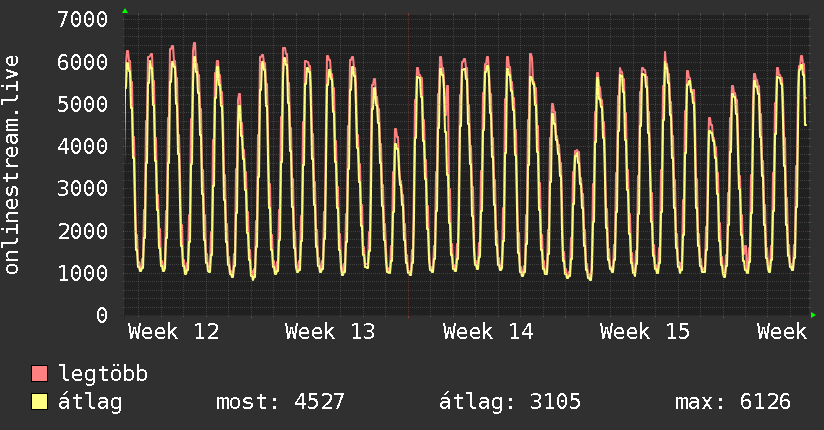This screenshot has width=824, height=430.
Task: Click the 4000 y-axis label
Action: (x=83, y=146)
